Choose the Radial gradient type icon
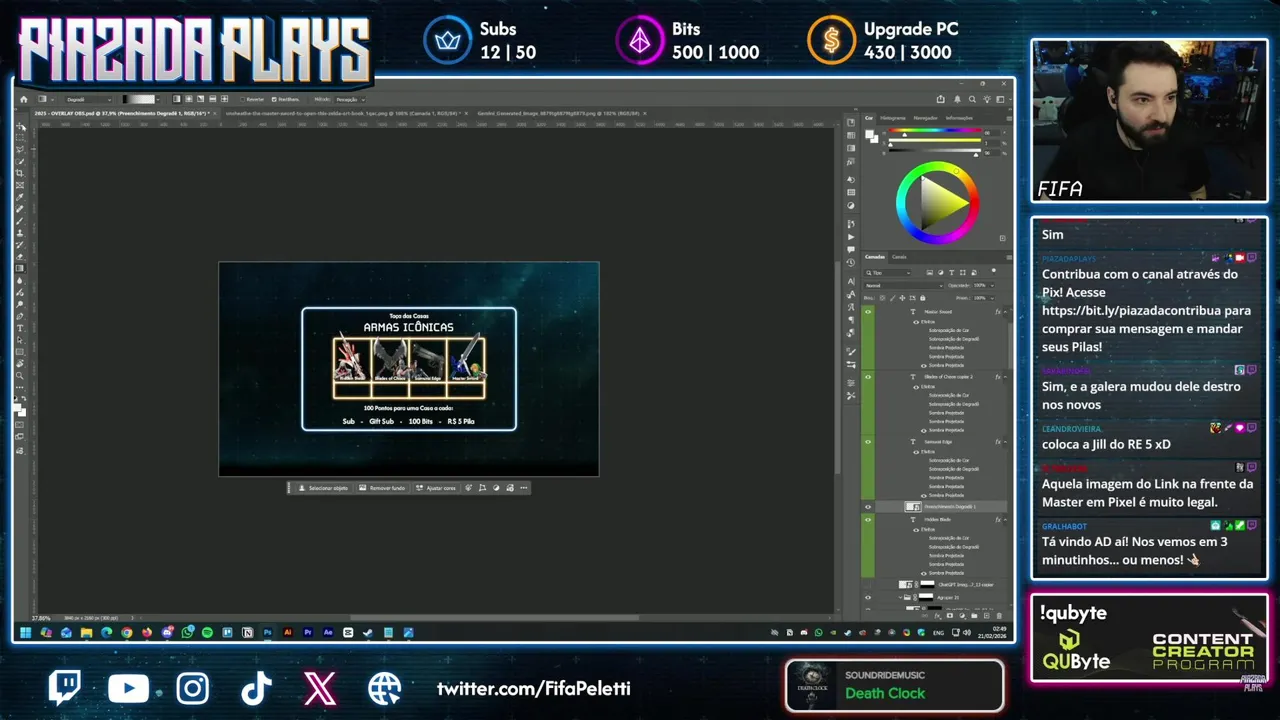The height and width of the screenshot is (720, 1280). tap(189, 99)
